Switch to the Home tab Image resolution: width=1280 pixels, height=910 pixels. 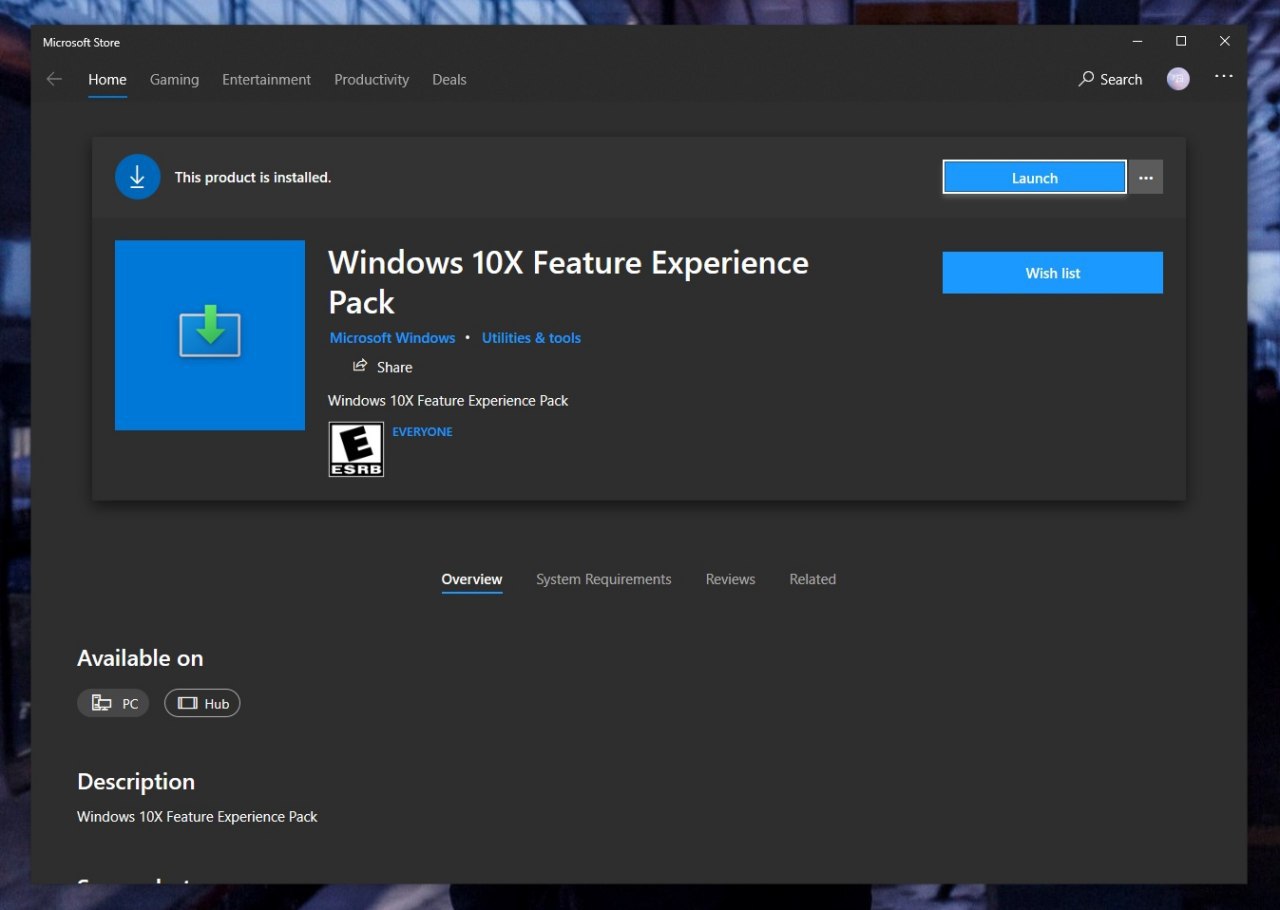point(107,80)
